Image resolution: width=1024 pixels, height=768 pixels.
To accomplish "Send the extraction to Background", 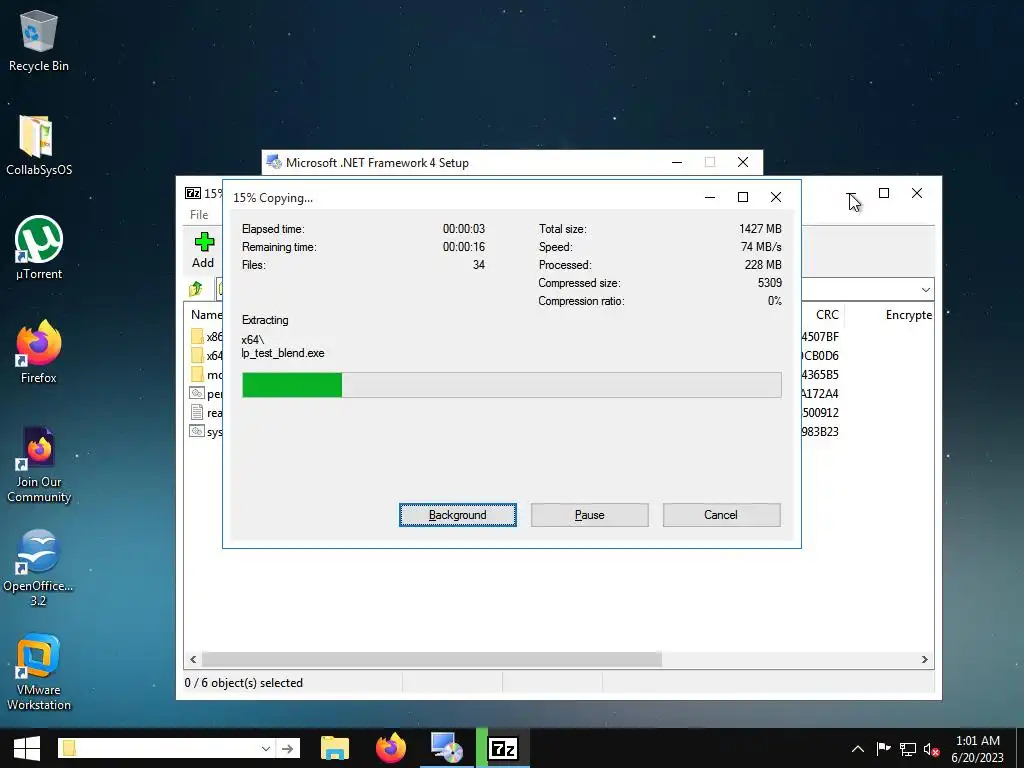I will 458,515.
